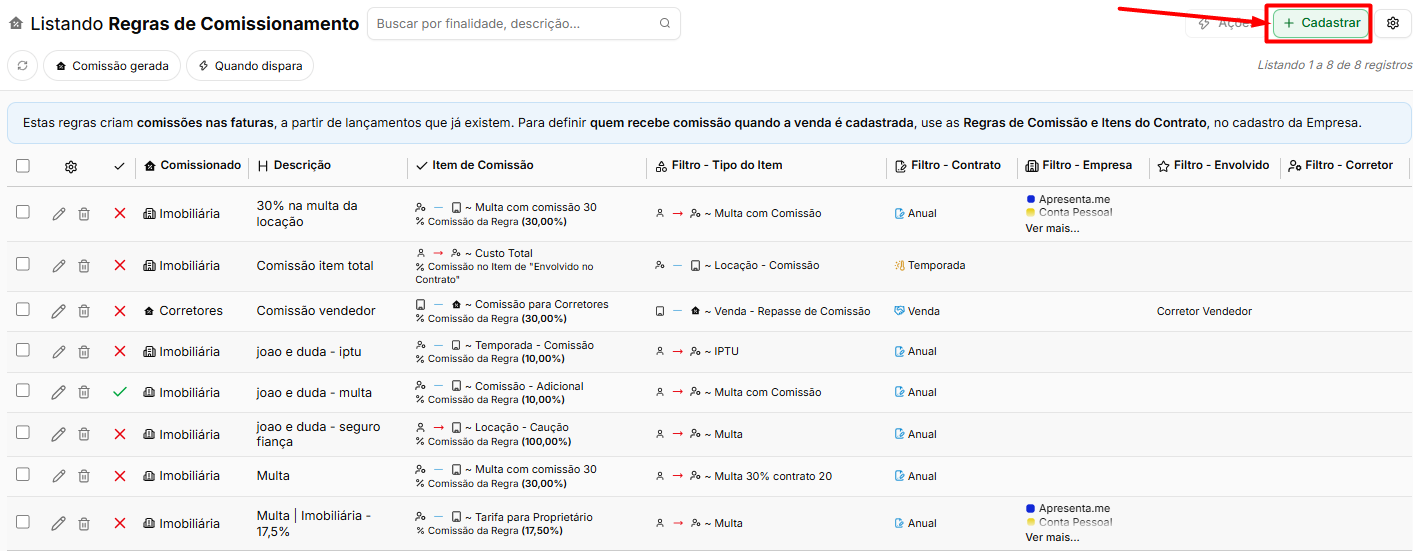Viewport: 1413px width, 551px height.
Task: Click 'Listando 1 a 8 de 8 registros' text
Action: pyautogui.click(x=1335, y=65)
